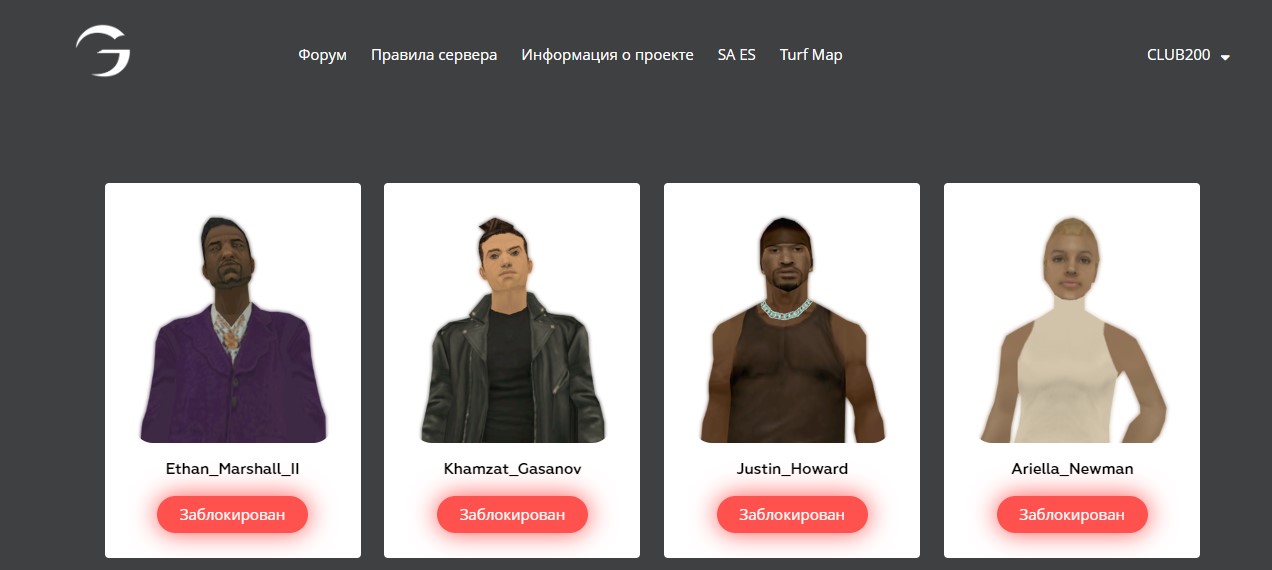Click Justin_Howard character image
1272x570 pixels.
792,329
